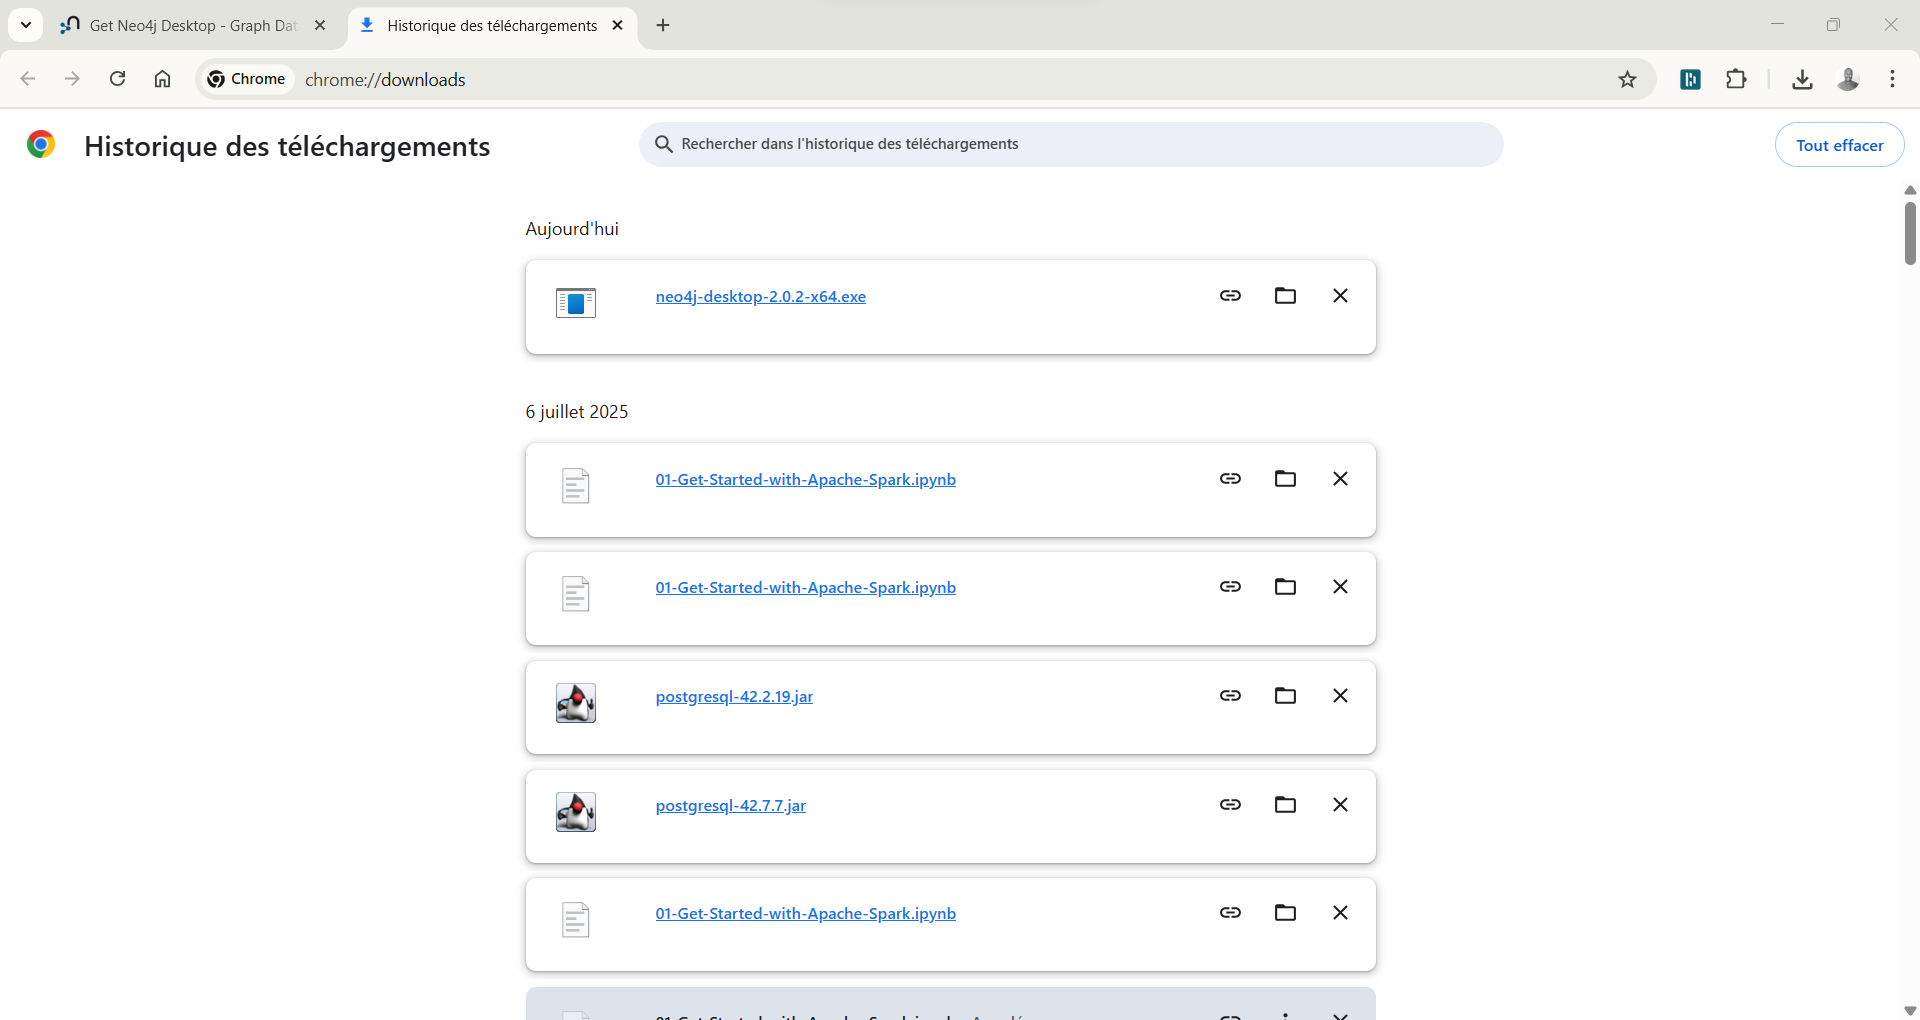Viewport: 1920px width, 1020px height.
Task: Open the Extensions puzzle-piece menu
Action: 1736,79
